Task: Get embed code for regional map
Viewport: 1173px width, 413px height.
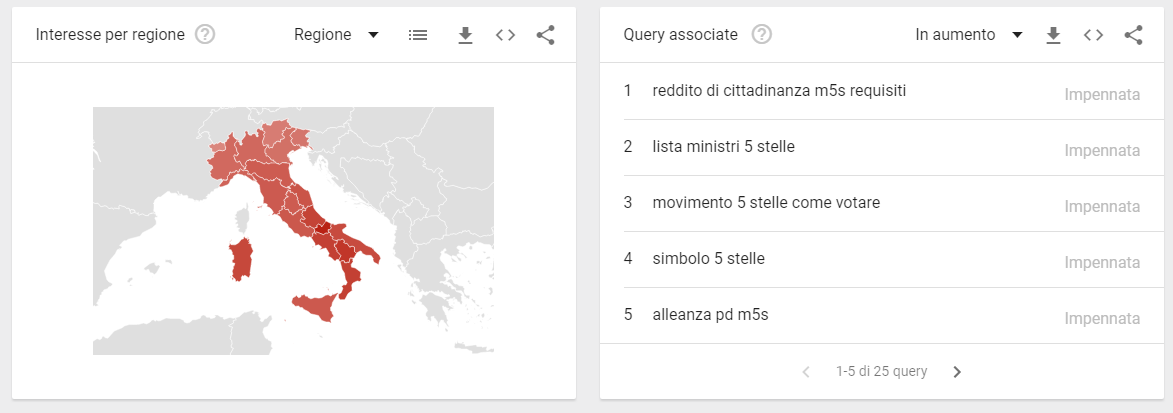Action: point(506,35)
